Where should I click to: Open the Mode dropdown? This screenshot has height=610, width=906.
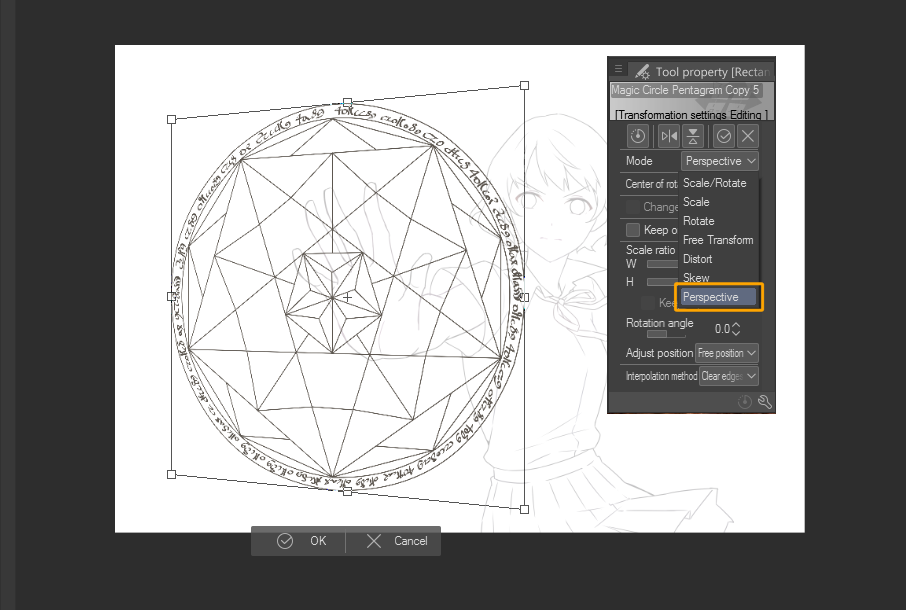719,160
